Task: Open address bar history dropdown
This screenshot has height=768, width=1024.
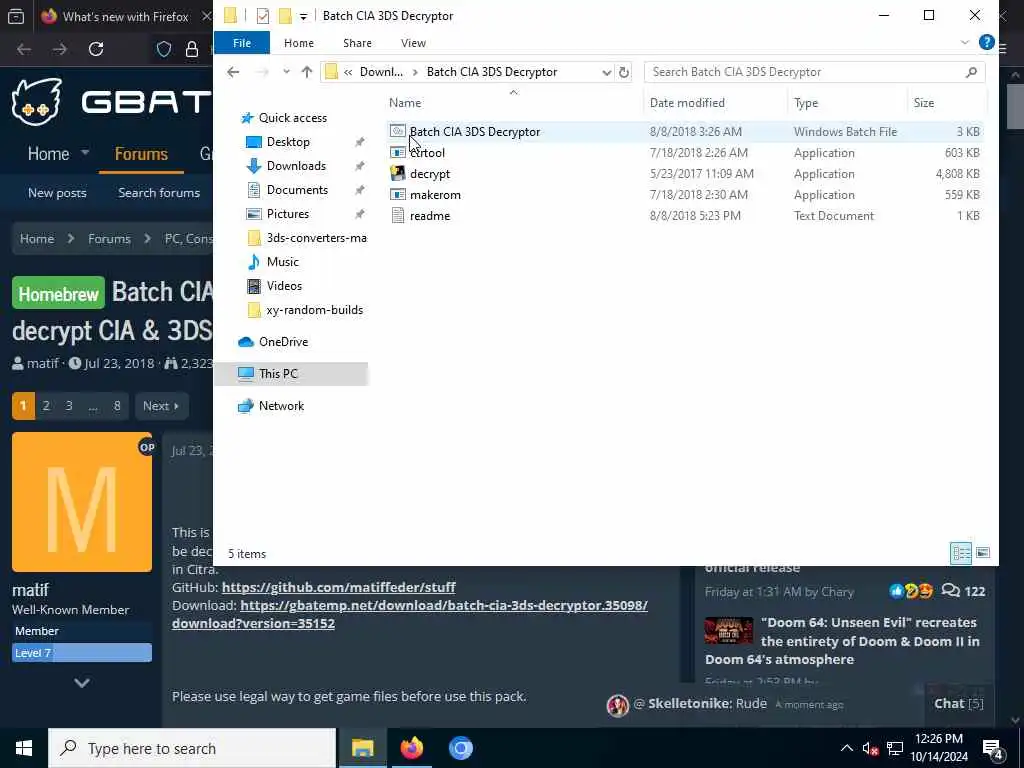Action: 606,72
